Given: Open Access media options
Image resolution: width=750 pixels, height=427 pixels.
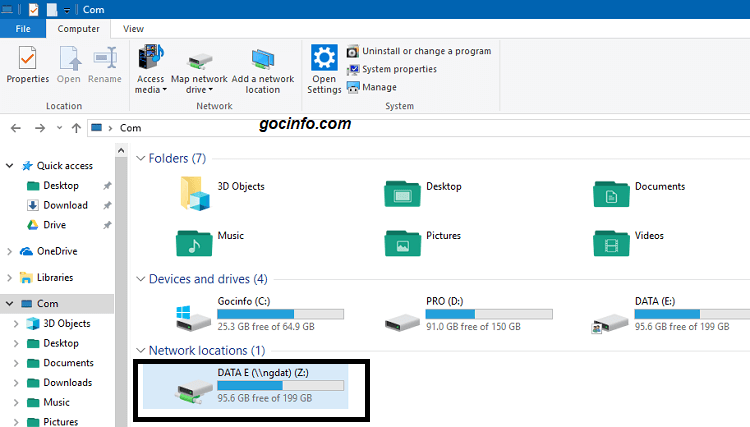Looking at the screenshot, I should [151, 70].
